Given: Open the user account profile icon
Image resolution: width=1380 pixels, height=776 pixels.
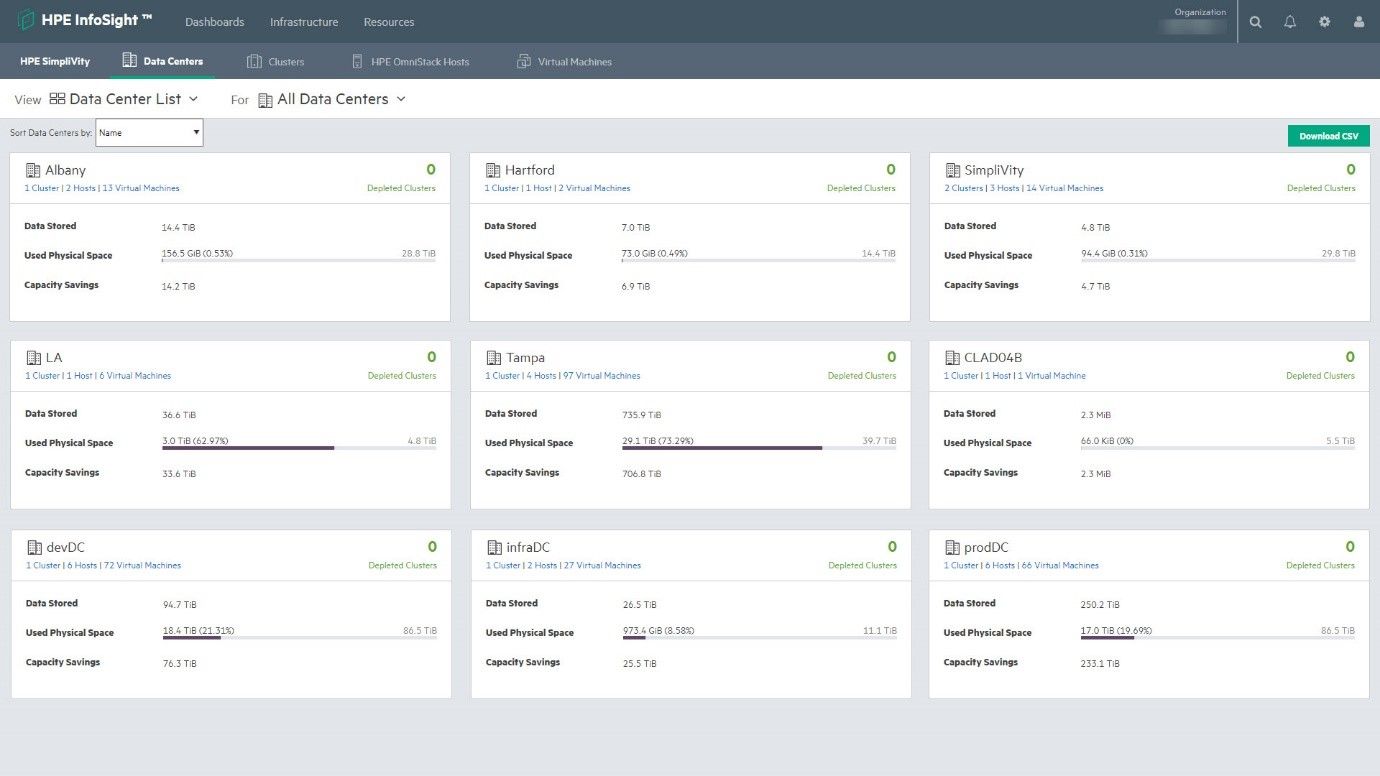Looking at the screenshot, I should coord(1358,22).
